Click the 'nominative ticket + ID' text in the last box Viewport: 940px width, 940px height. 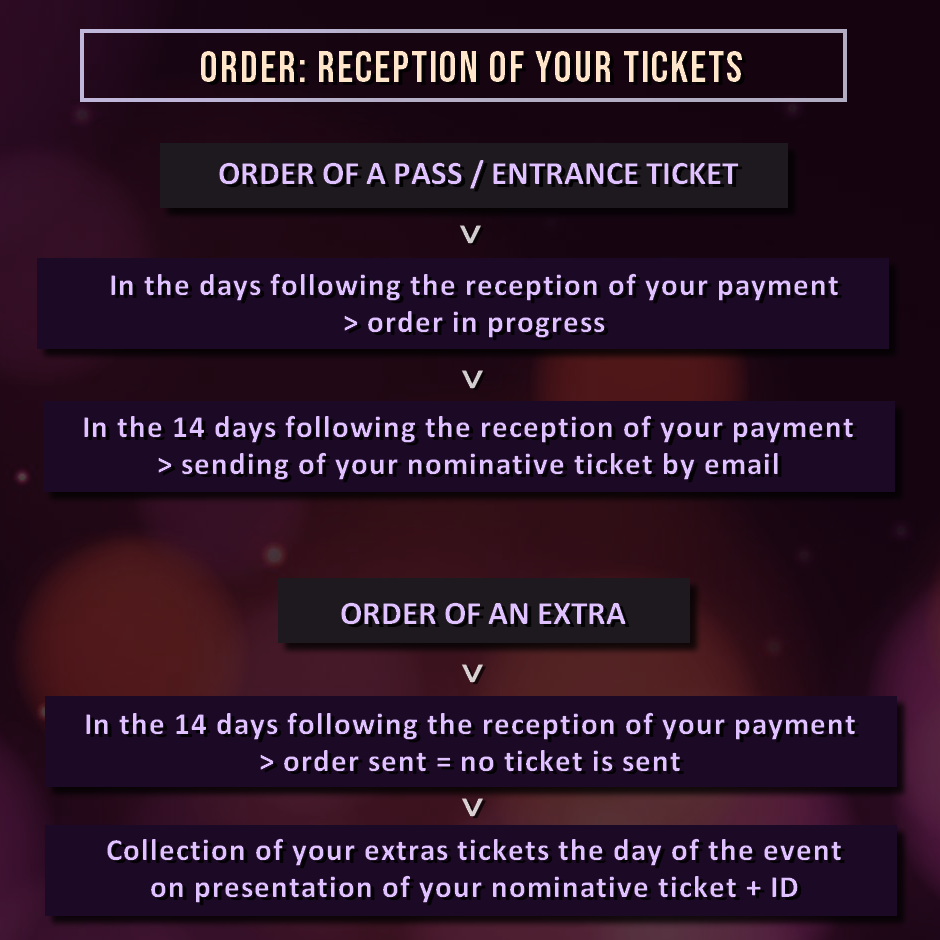pyautogui.click(x=645, y=888)
